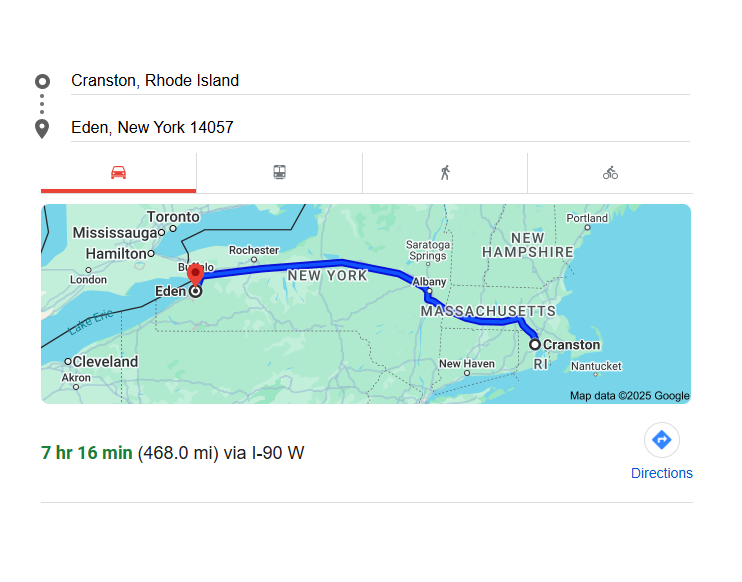The height and width of the screenshot is (582, 742).
Task: Click the Map data ©2025 Google attribution
Action: (629, 396)
